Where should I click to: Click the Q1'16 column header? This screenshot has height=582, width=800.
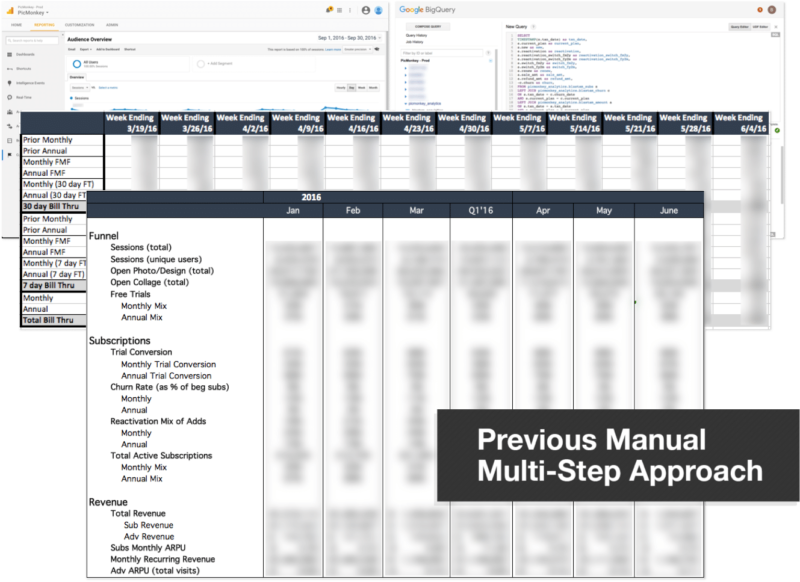pos(481,211)
